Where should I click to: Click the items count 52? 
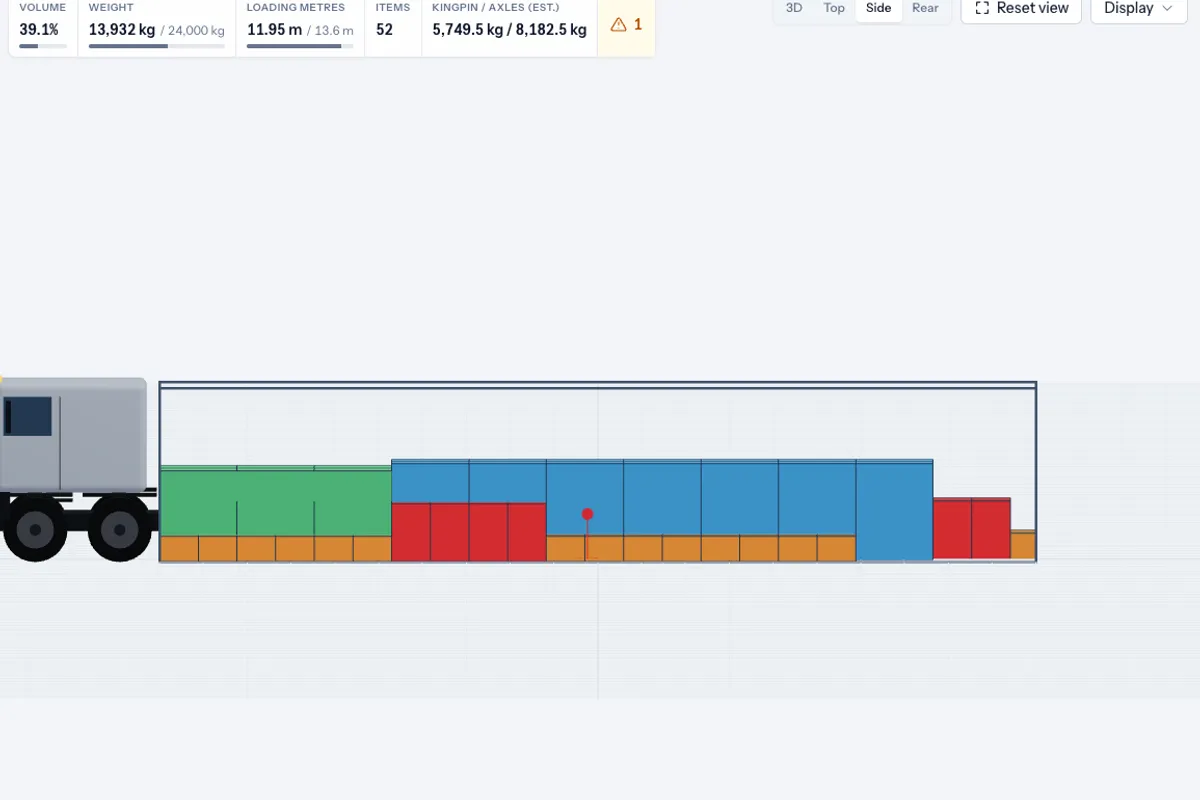tap(384, 29)
